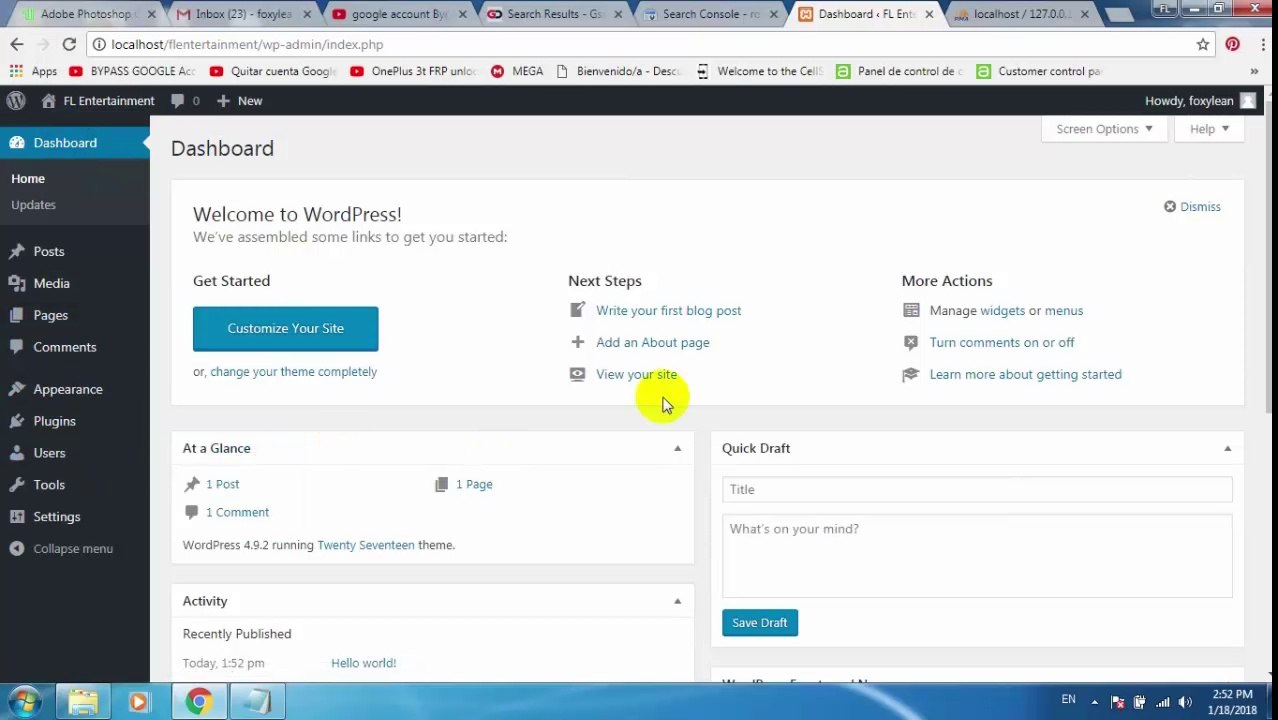The width and height of the screenshot is (1278, 720).
Task: Click the Save Draft button
Action: point(760,623)
